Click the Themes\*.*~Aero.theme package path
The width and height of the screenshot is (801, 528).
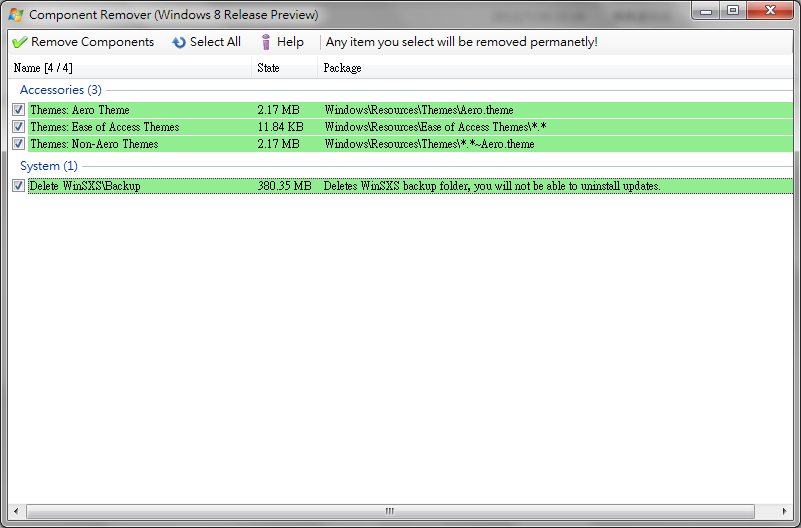429,144
